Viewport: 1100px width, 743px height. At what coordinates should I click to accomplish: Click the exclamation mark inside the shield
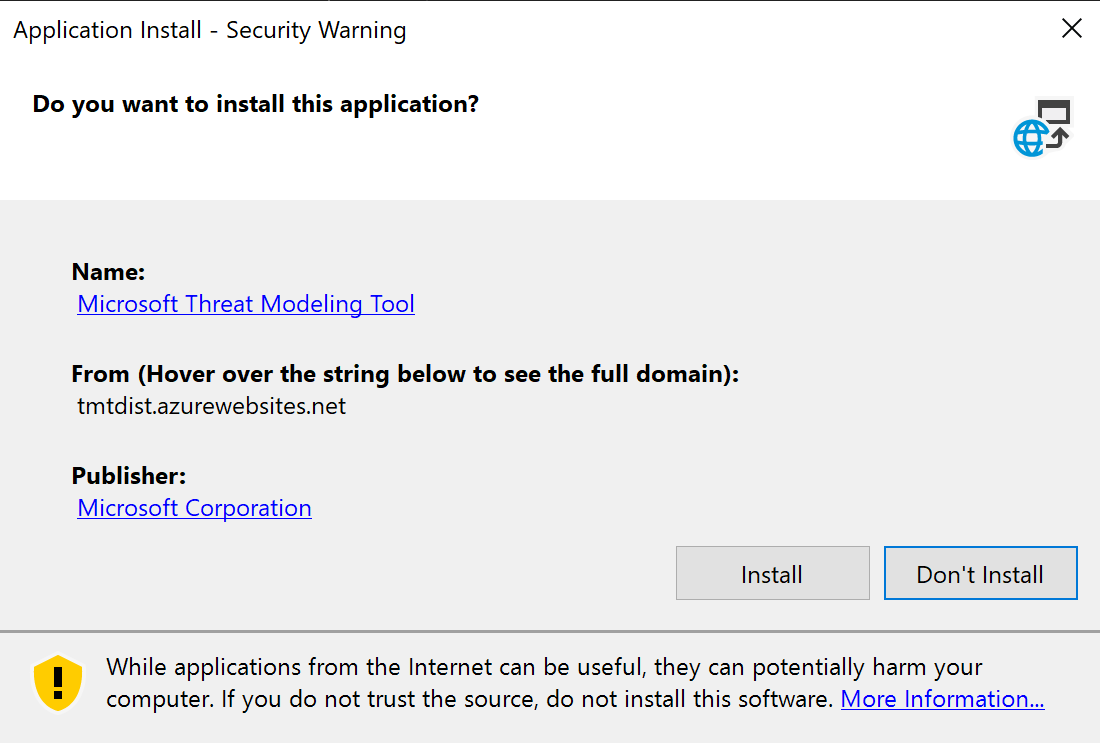(x=58, y=680)
